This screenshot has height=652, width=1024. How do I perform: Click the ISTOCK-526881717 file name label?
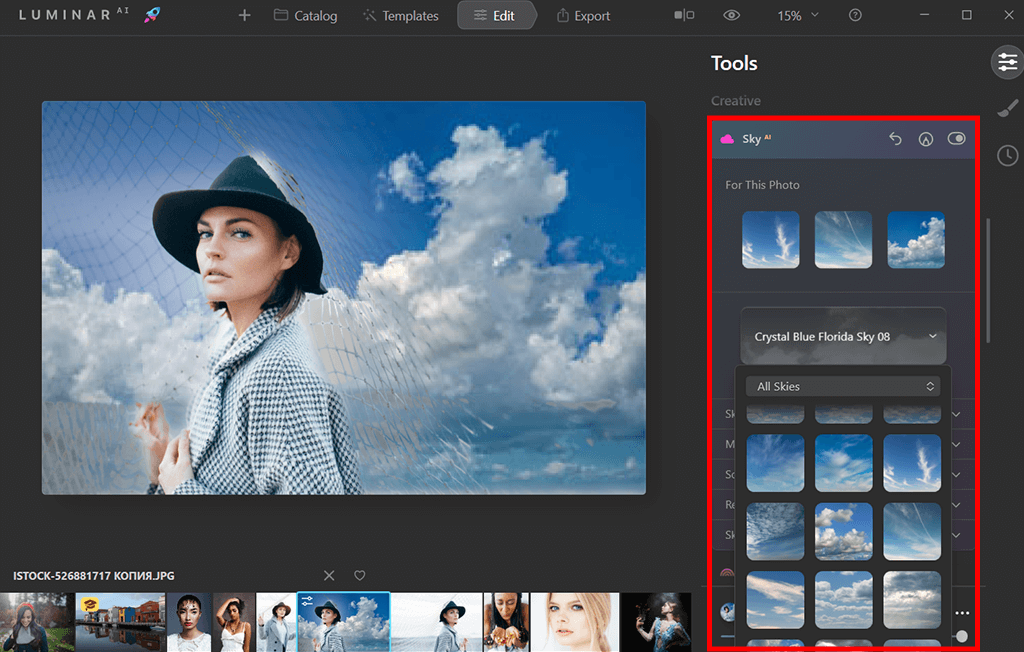93,576
